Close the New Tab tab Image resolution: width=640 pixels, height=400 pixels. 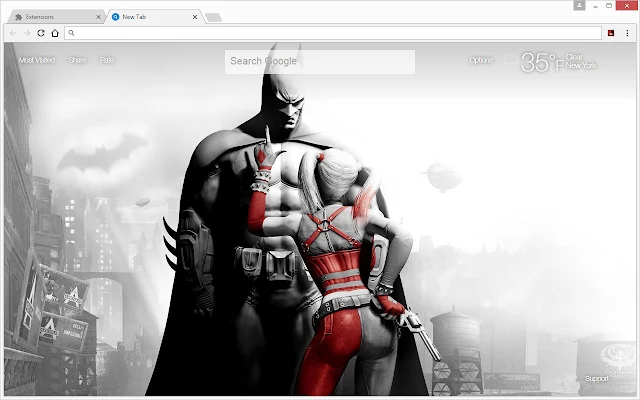tap(195, 17)
